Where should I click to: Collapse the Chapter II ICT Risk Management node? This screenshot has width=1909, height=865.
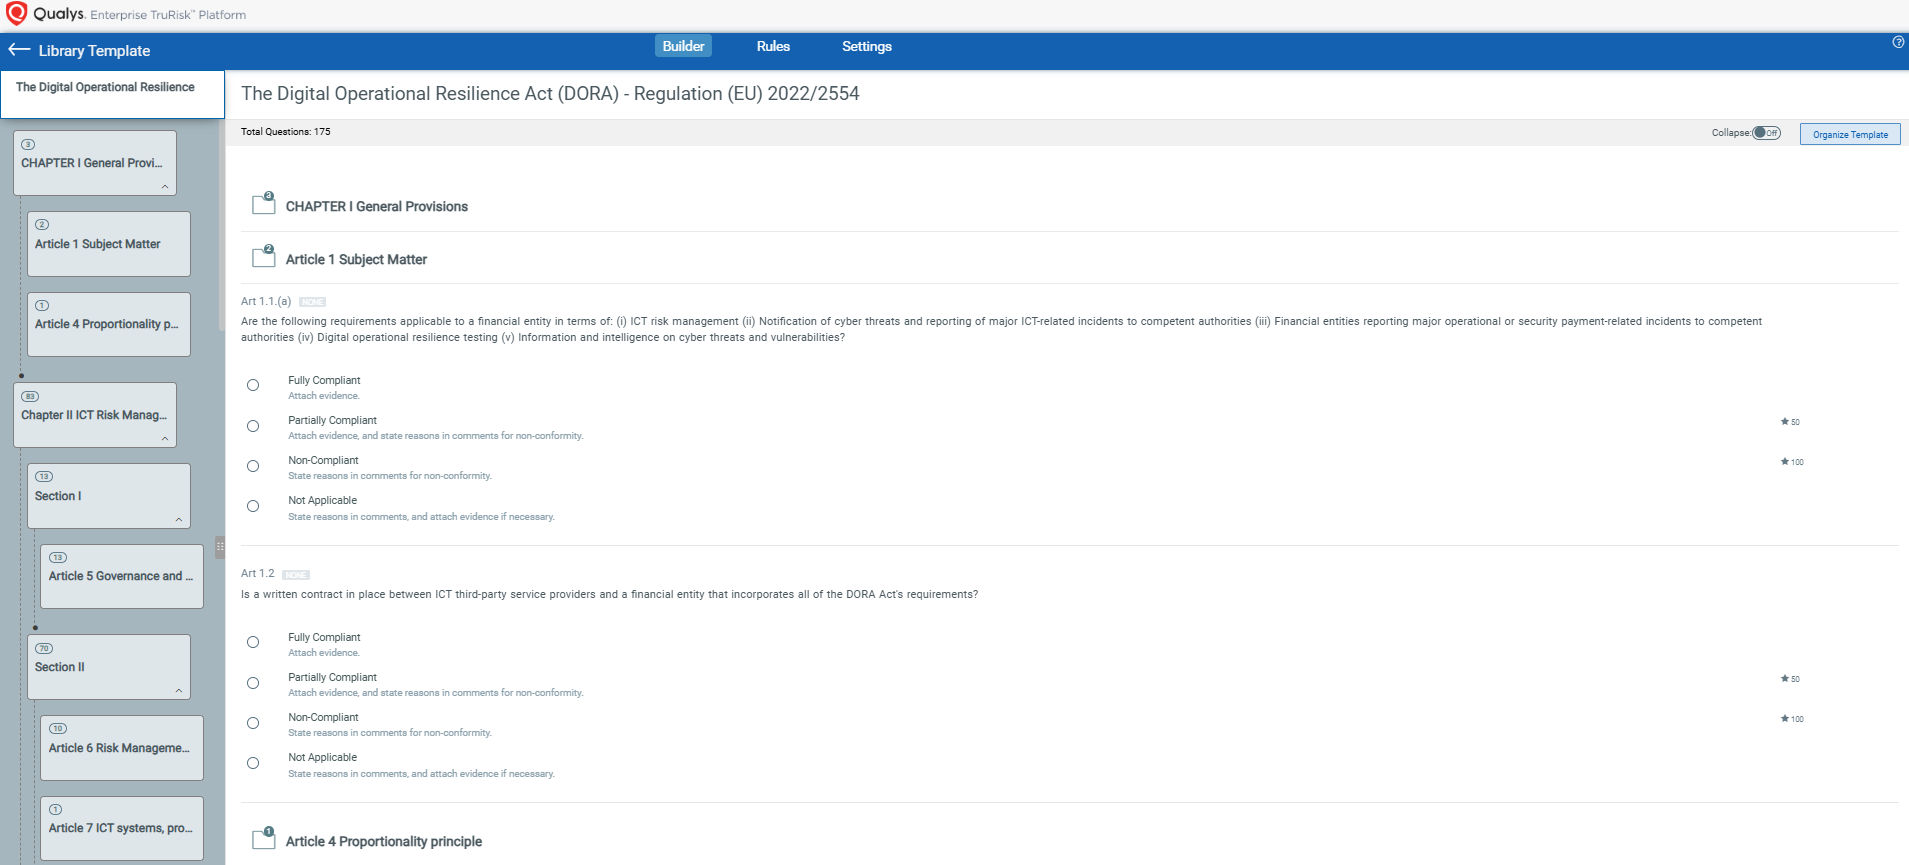click(165, 439)
